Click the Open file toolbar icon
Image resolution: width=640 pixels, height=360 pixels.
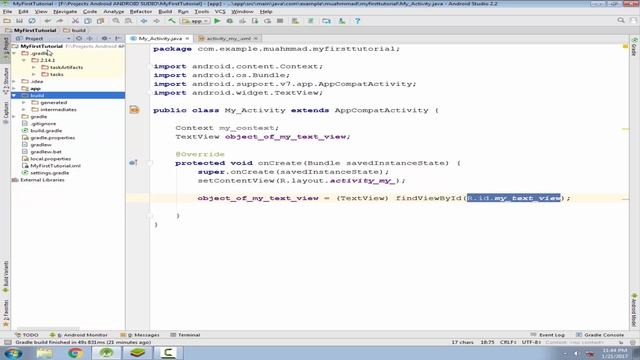[x=7, y=21]
